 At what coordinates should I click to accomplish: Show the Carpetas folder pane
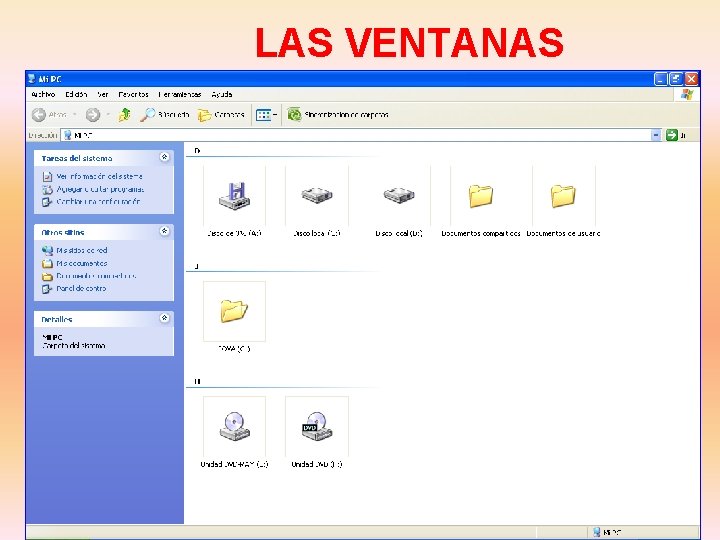(x=221, y=114)
